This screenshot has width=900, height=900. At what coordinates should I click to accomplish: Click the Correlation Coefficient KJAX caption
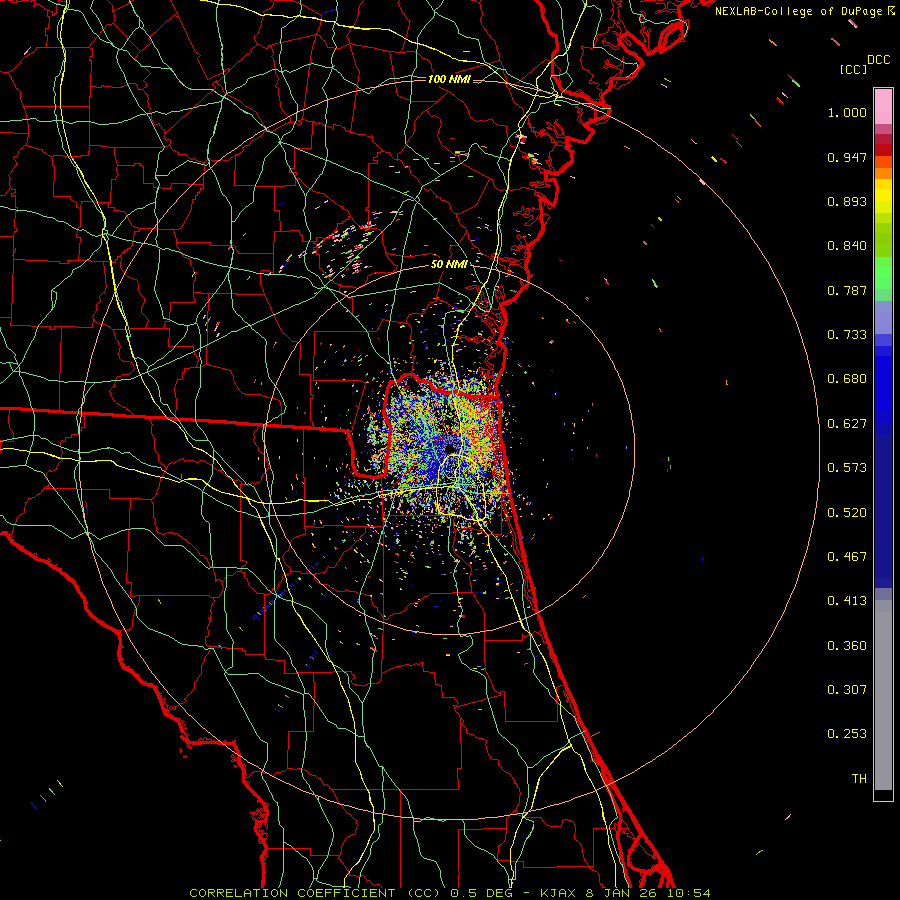pos(450,893)
